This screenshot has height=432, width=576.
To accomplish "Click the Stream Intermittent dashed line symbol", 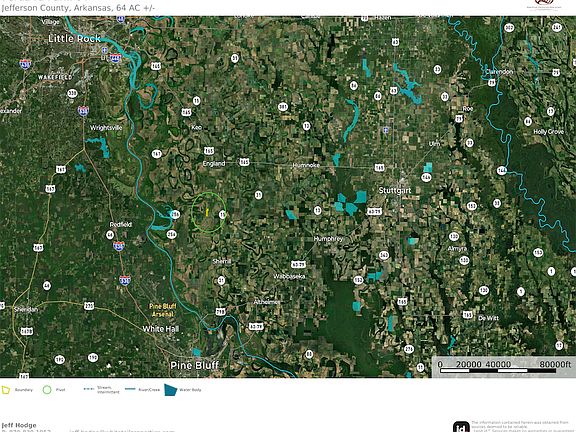I will pos(89,389).
